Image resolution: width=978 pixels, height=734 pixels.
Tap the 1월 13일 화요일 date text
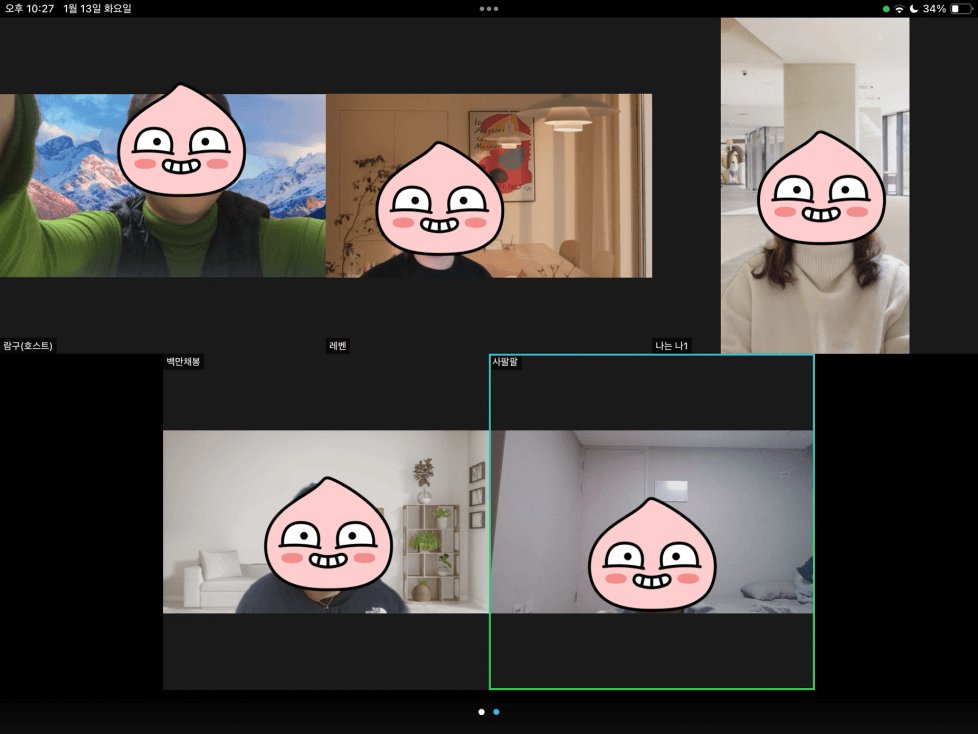point(97,9)
